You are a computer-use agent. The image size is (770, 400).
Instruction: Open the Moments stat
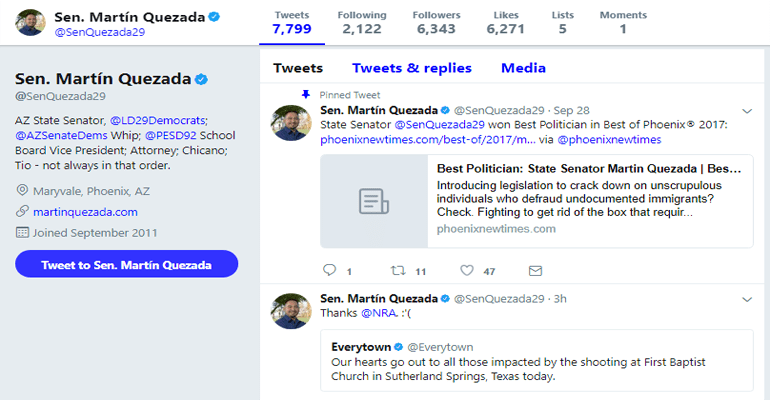(x=622, y=23)
